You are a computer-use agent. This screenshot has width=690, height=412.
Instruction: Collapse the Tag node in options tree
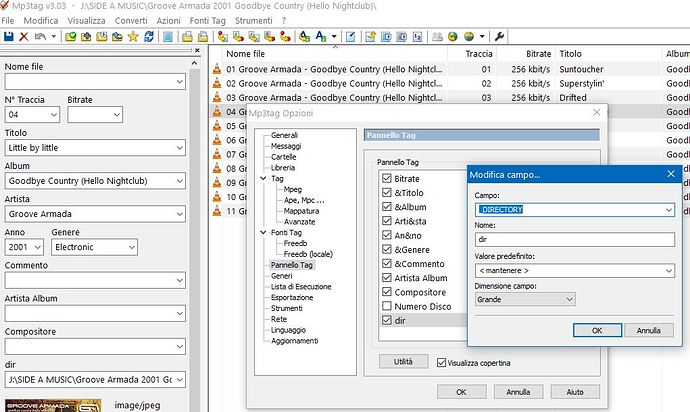point(263,178)
